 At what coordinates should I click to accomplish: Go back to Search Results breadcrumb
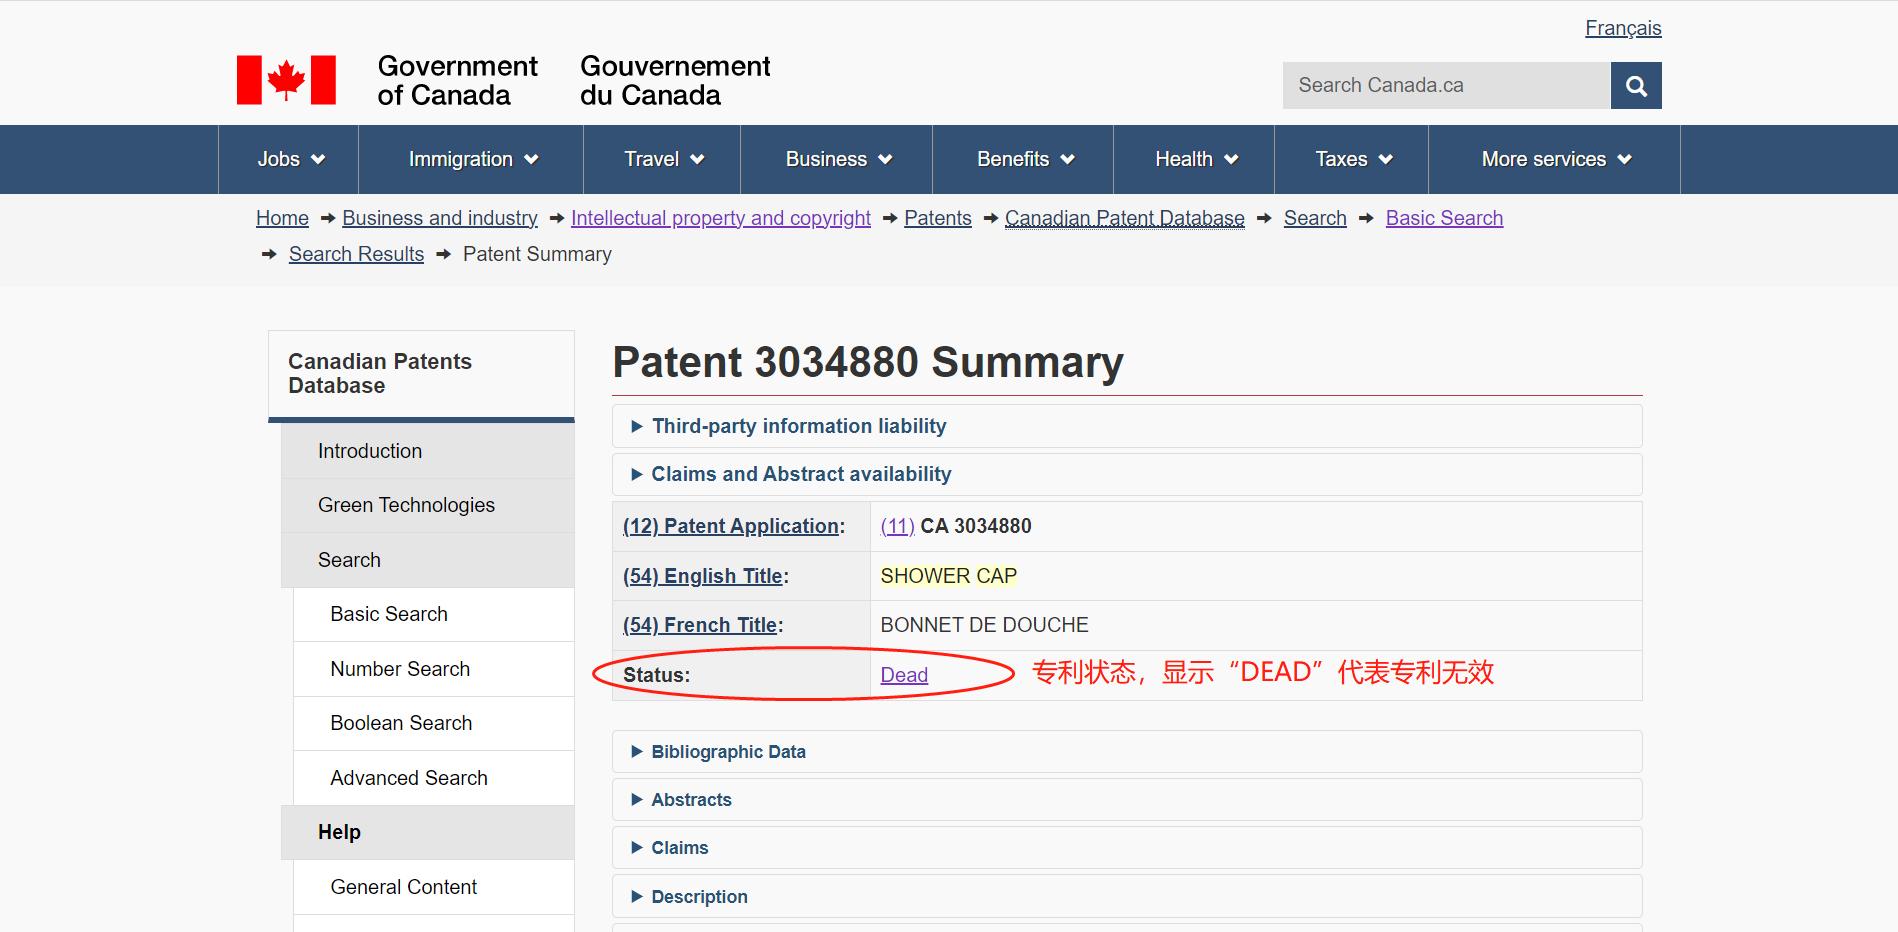pos(355,253)
